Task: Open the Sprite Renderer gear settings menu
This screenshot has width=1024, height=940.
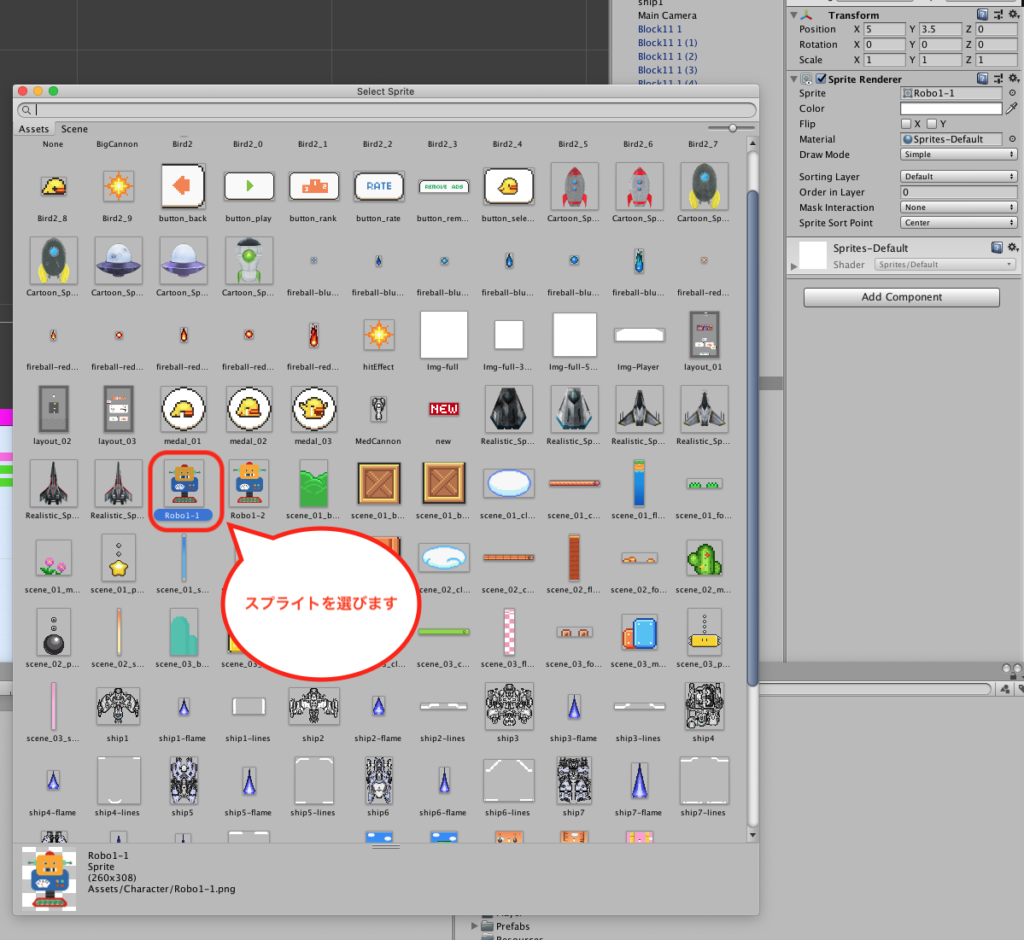Action: (x=1012, y=79)
